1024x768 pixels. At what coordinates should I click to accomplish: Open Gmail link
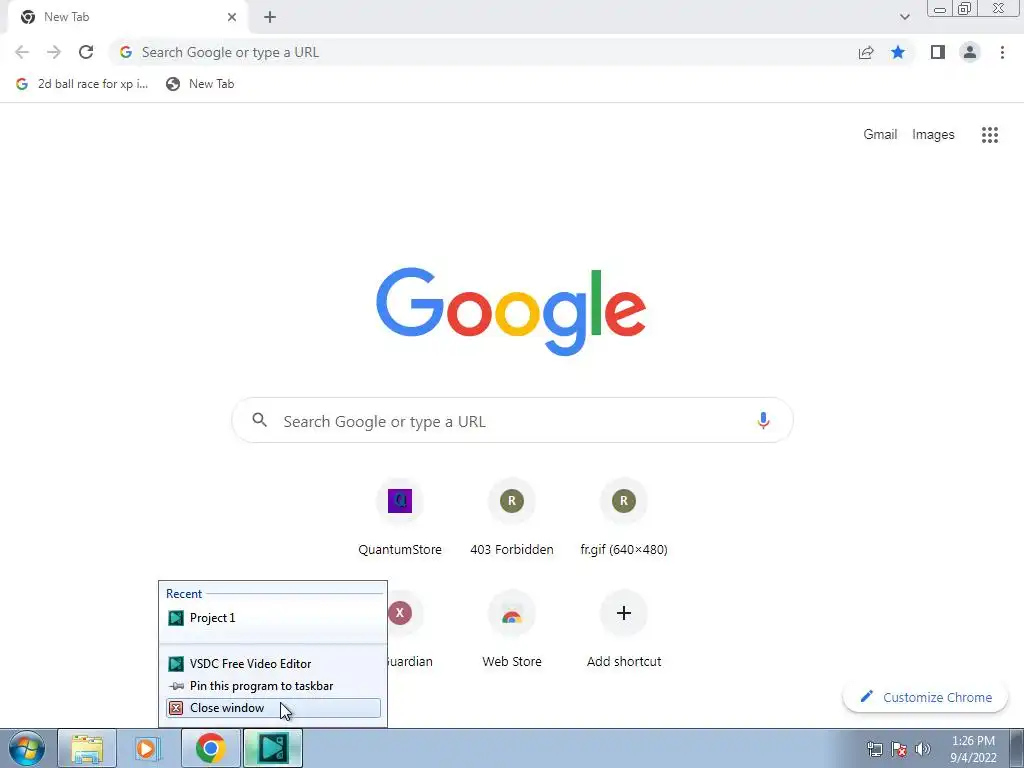point(880,135)
